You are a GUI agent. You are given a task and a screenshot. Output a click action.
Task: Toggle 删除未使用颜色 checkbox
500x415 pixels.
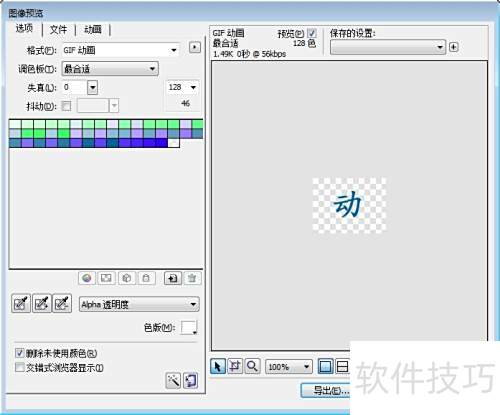tap(20, 353)
